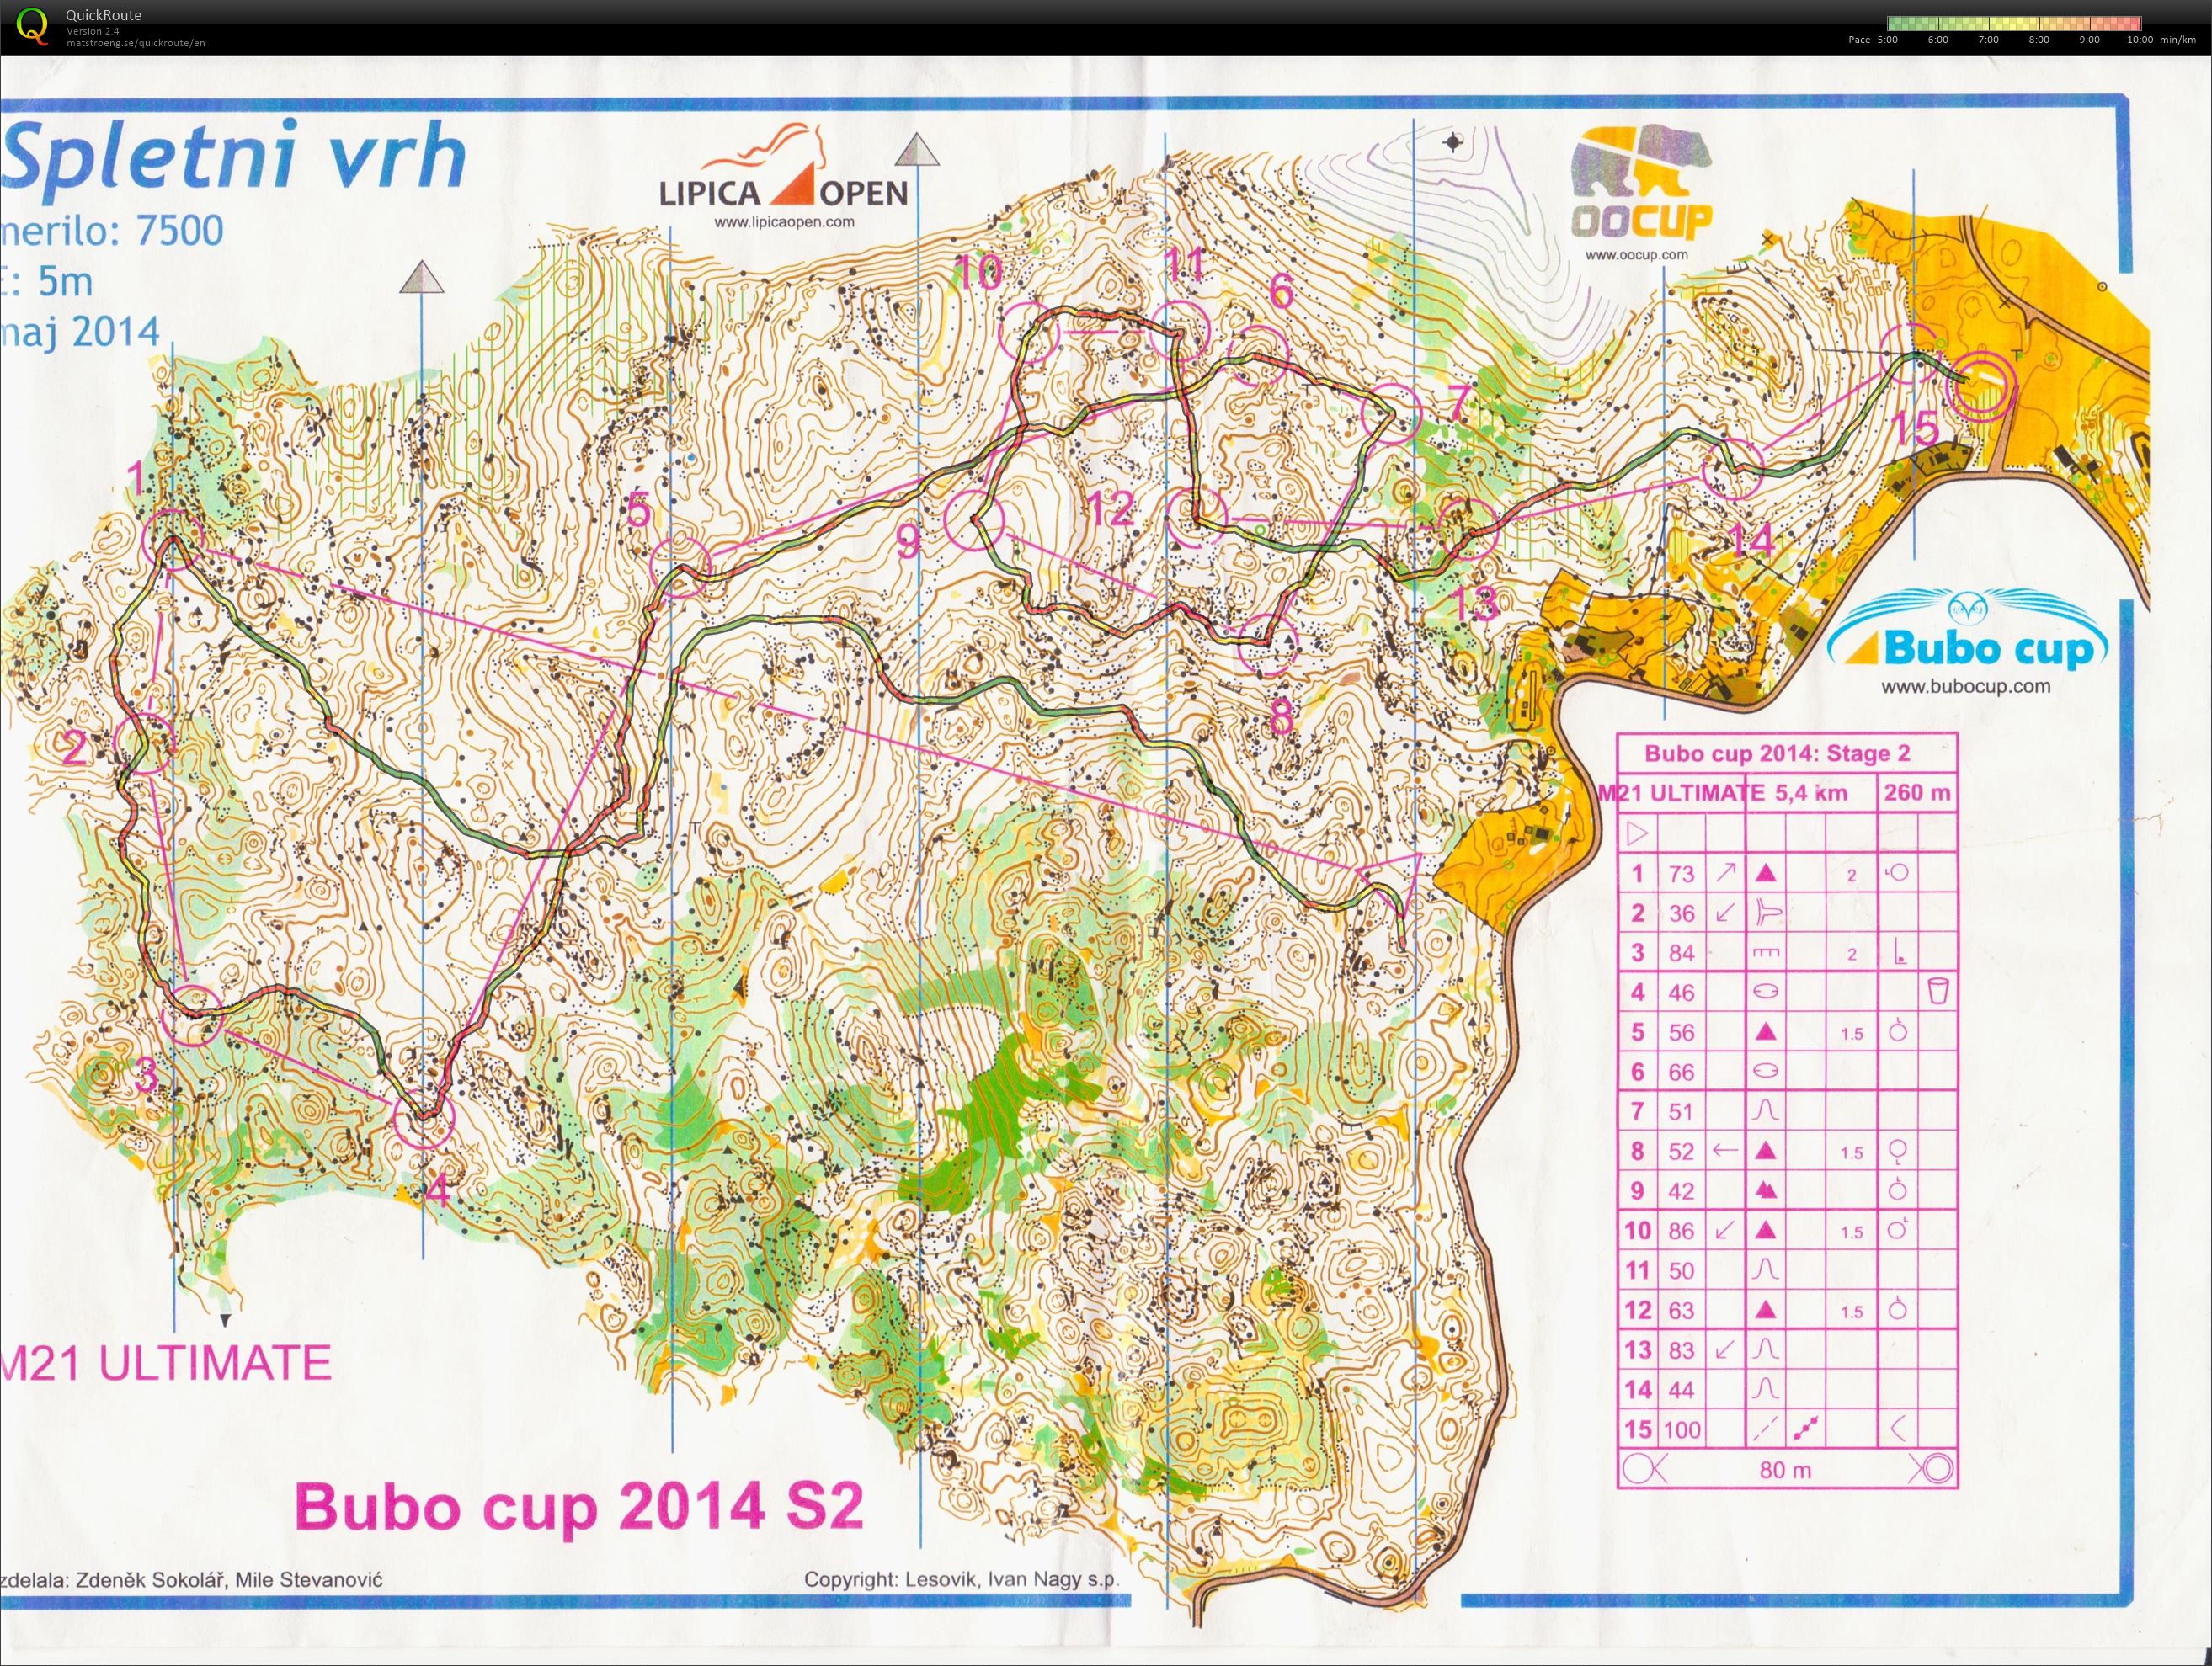Viewport: 2212px width, 1666px height.
Task: Click control code 86 in the table
Action: tap(1681, 1231)
